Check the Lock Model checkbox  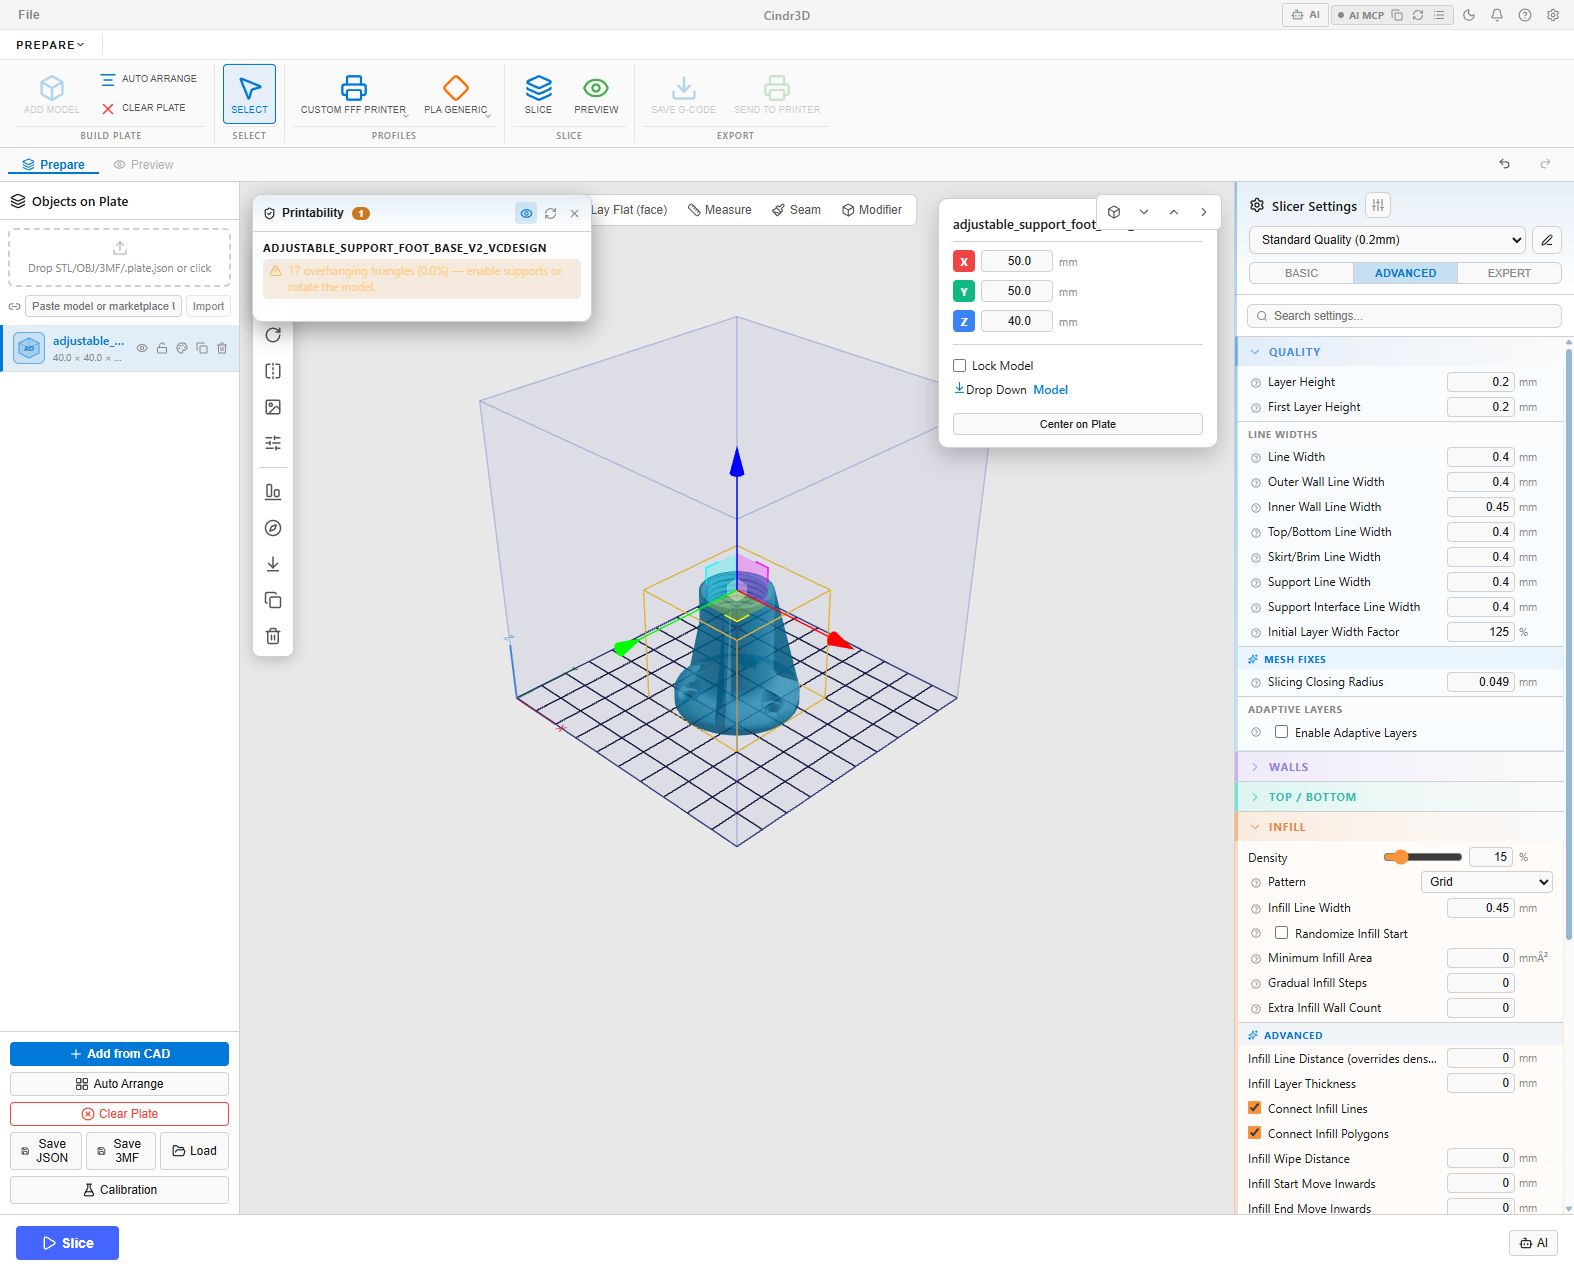point(960,366)
